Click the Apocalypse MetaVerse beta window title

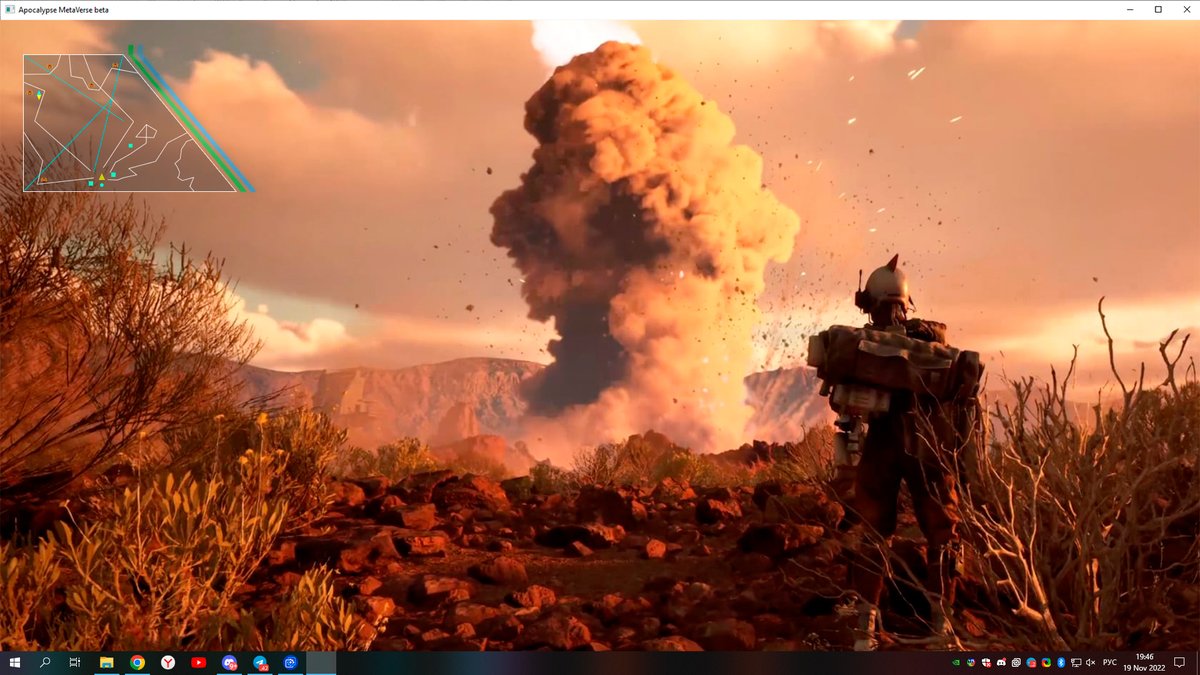pyautogui.click(x=64, y=9)
